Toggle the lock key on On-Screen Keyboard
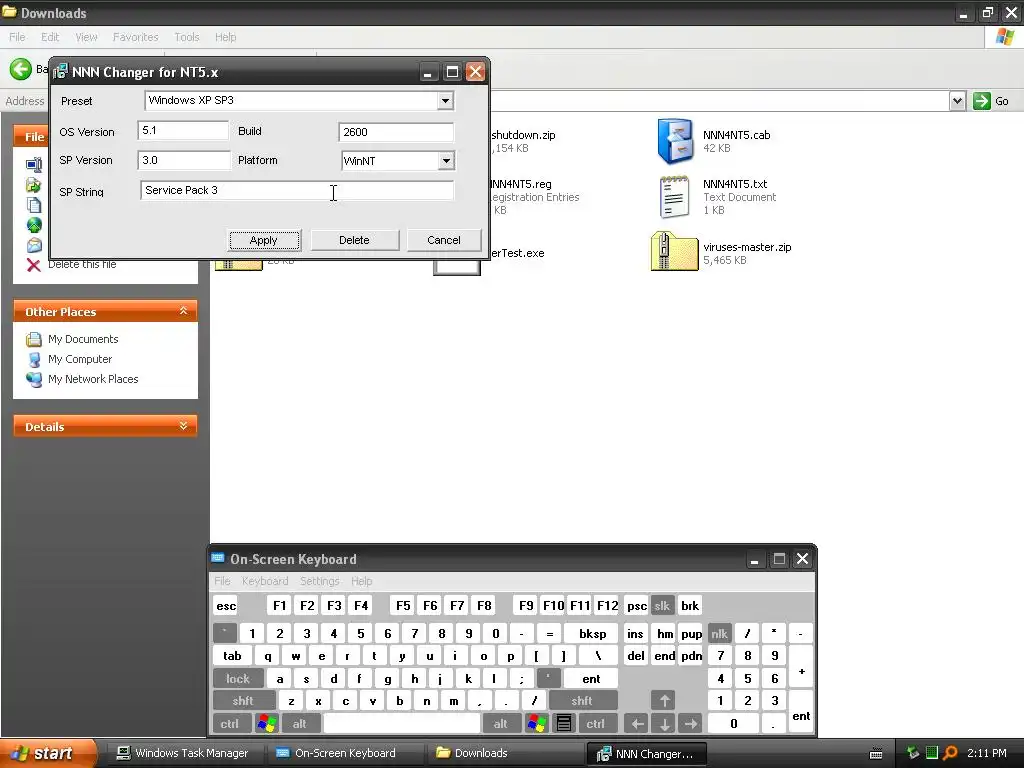Screen dimensions: 1024x768 tap(238, 679)
